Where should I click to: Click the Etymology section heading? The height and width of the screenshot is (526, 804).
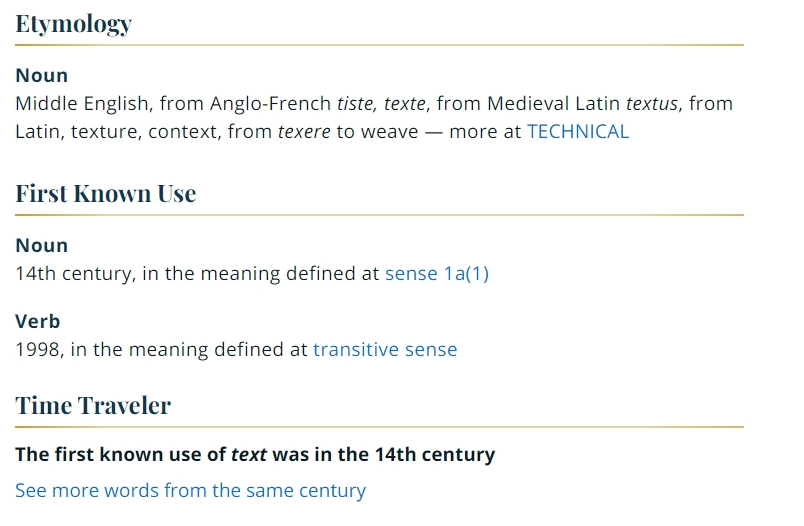tap(74, 24)
